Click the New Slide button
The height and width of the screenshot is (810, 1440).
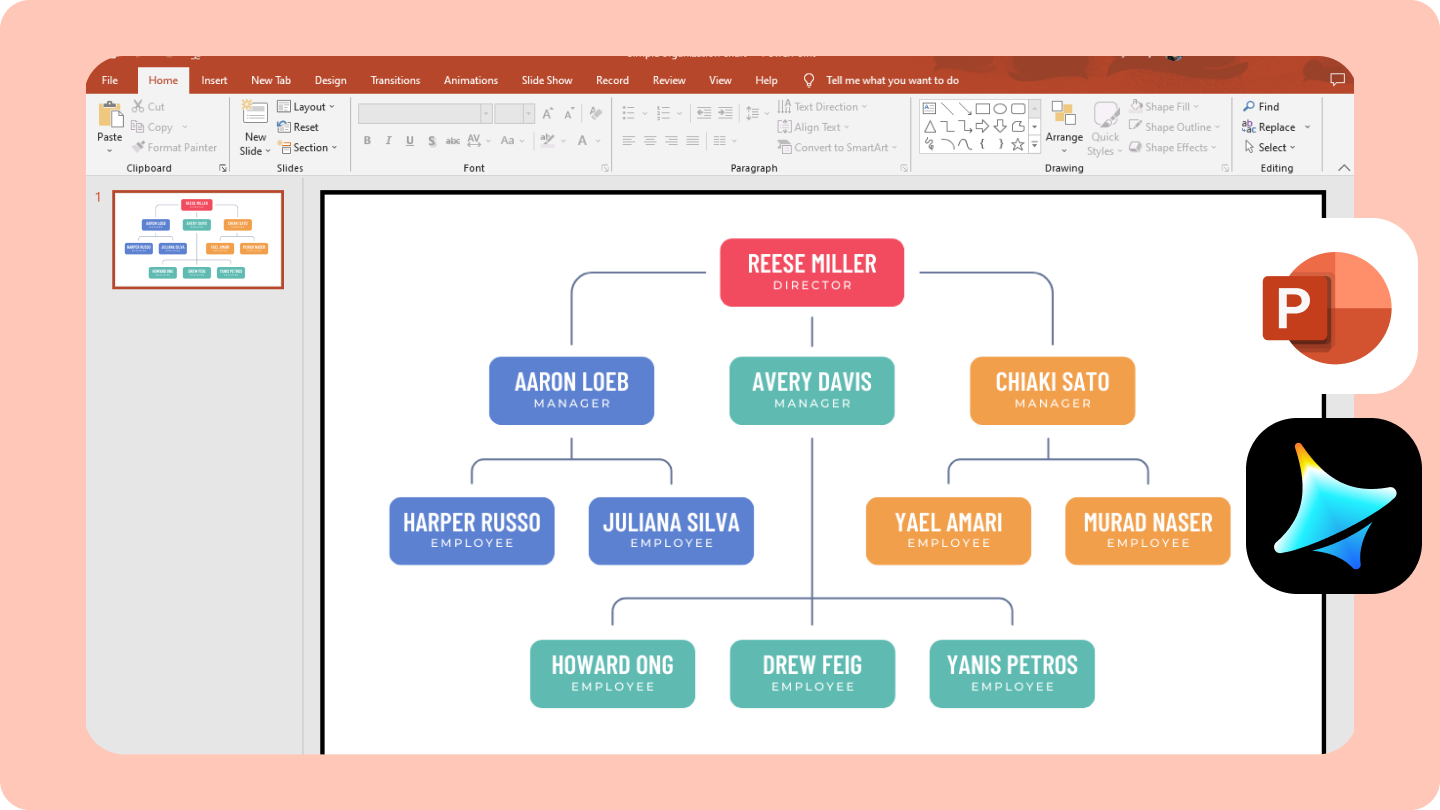[x=254, y=125]
